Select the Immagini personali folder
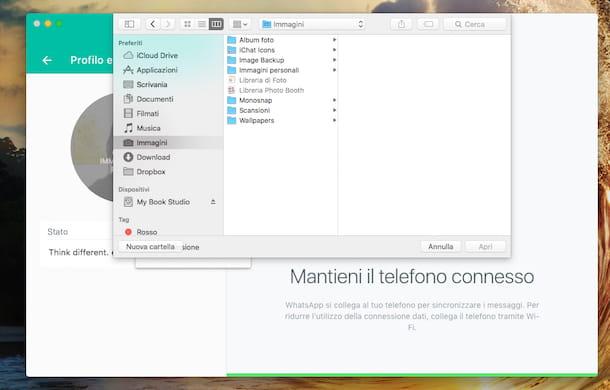The height and width of the screenshot is (390, 610). point(282,70)
